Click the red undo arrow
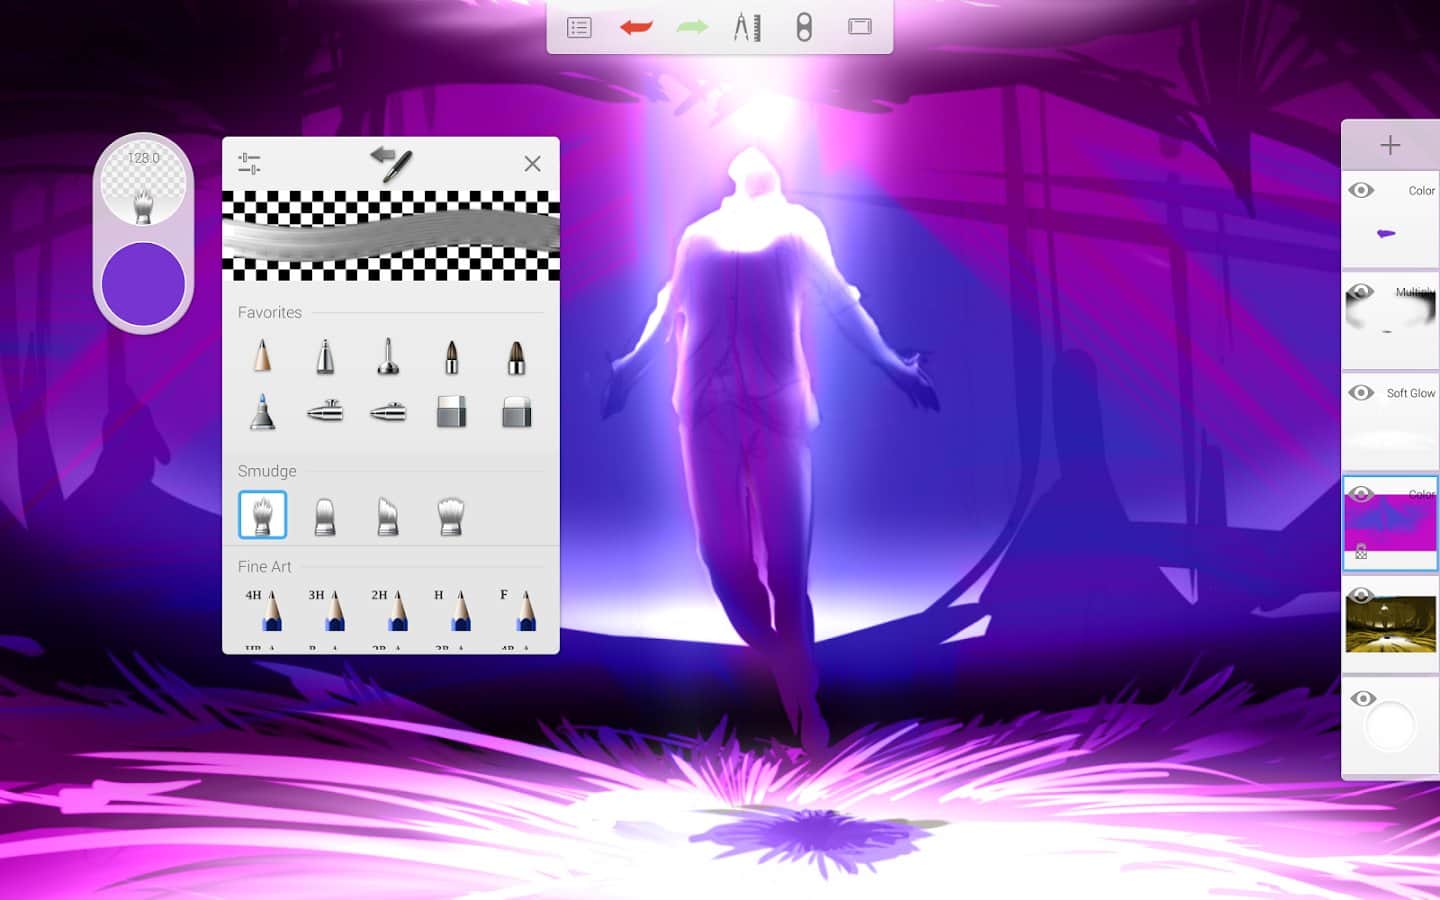1440x900 pixels. [x=636, y=27]
